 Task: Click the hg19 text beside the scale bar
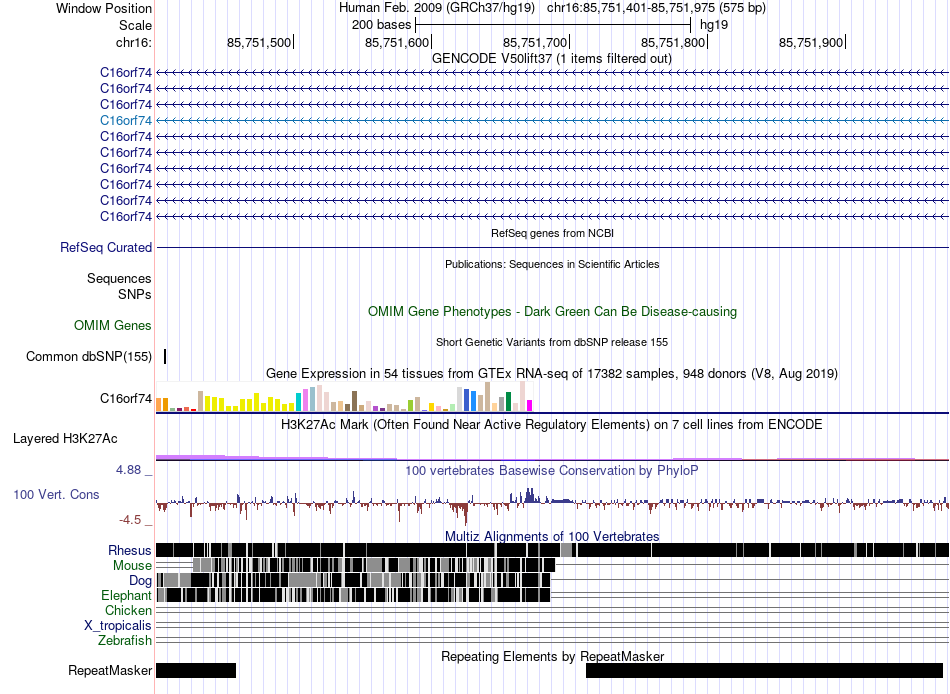pyautogui.click(x=714, y=25)
